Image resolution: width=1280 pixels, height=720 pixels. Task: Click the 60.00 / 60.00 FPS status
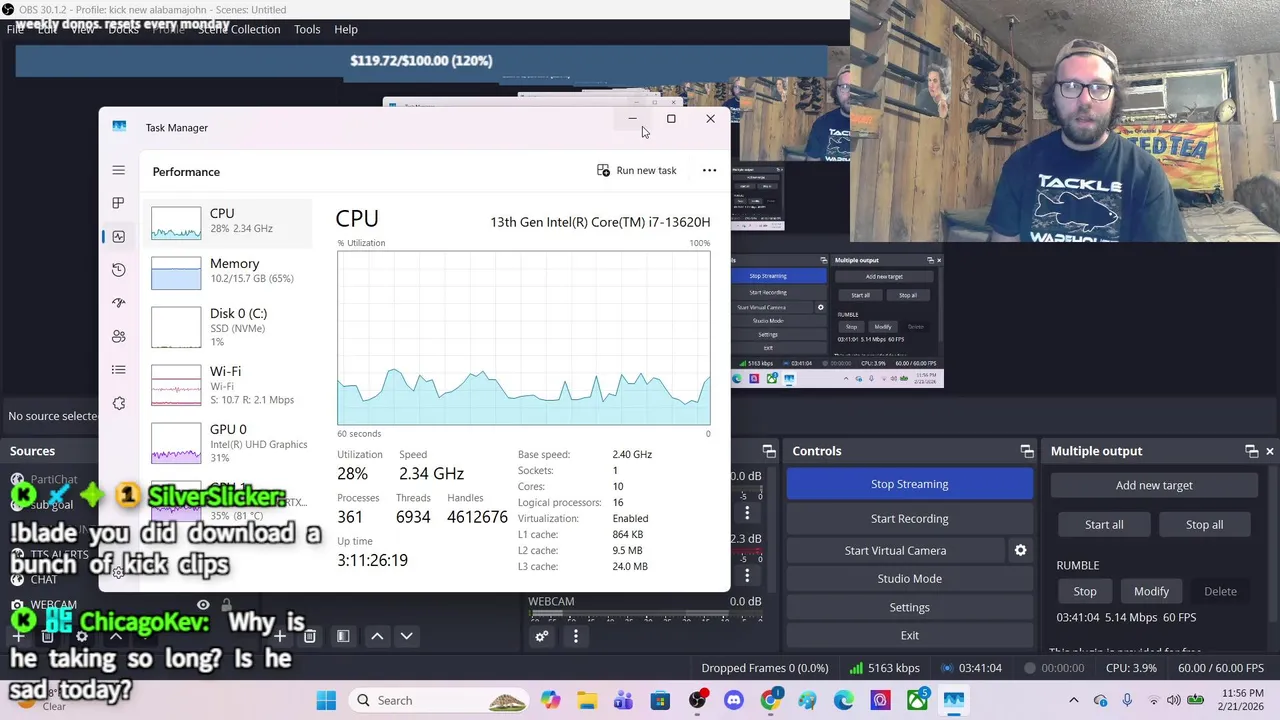coord(1220,668)
